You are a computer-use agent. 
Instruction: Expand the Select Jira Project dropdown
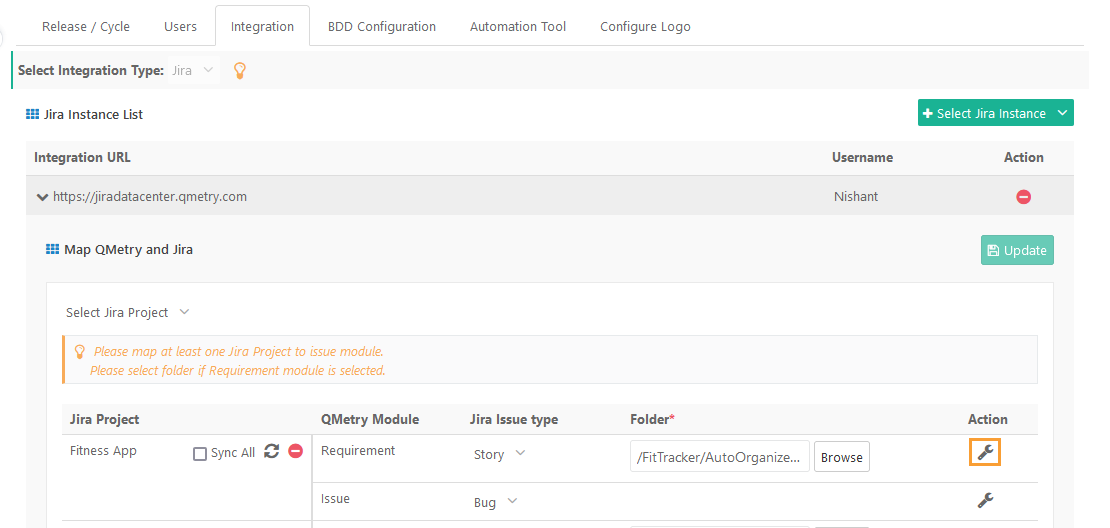127,313
